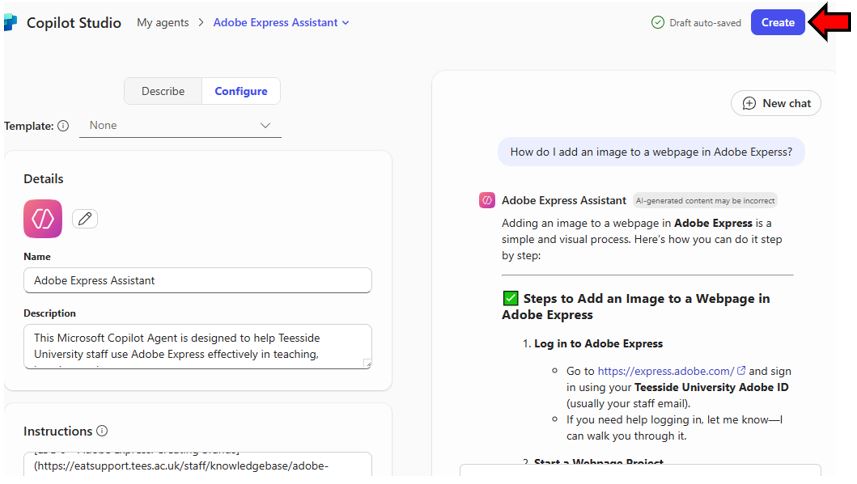Start a New chat
Screen dimensions: 857x484
776,103
